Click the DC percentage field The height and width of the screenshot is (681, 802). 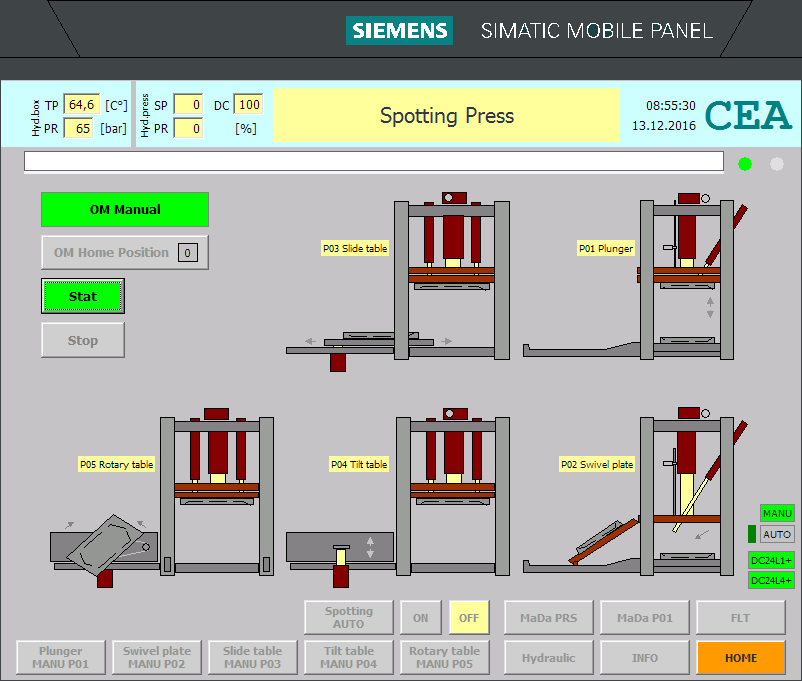pos(249,104)
